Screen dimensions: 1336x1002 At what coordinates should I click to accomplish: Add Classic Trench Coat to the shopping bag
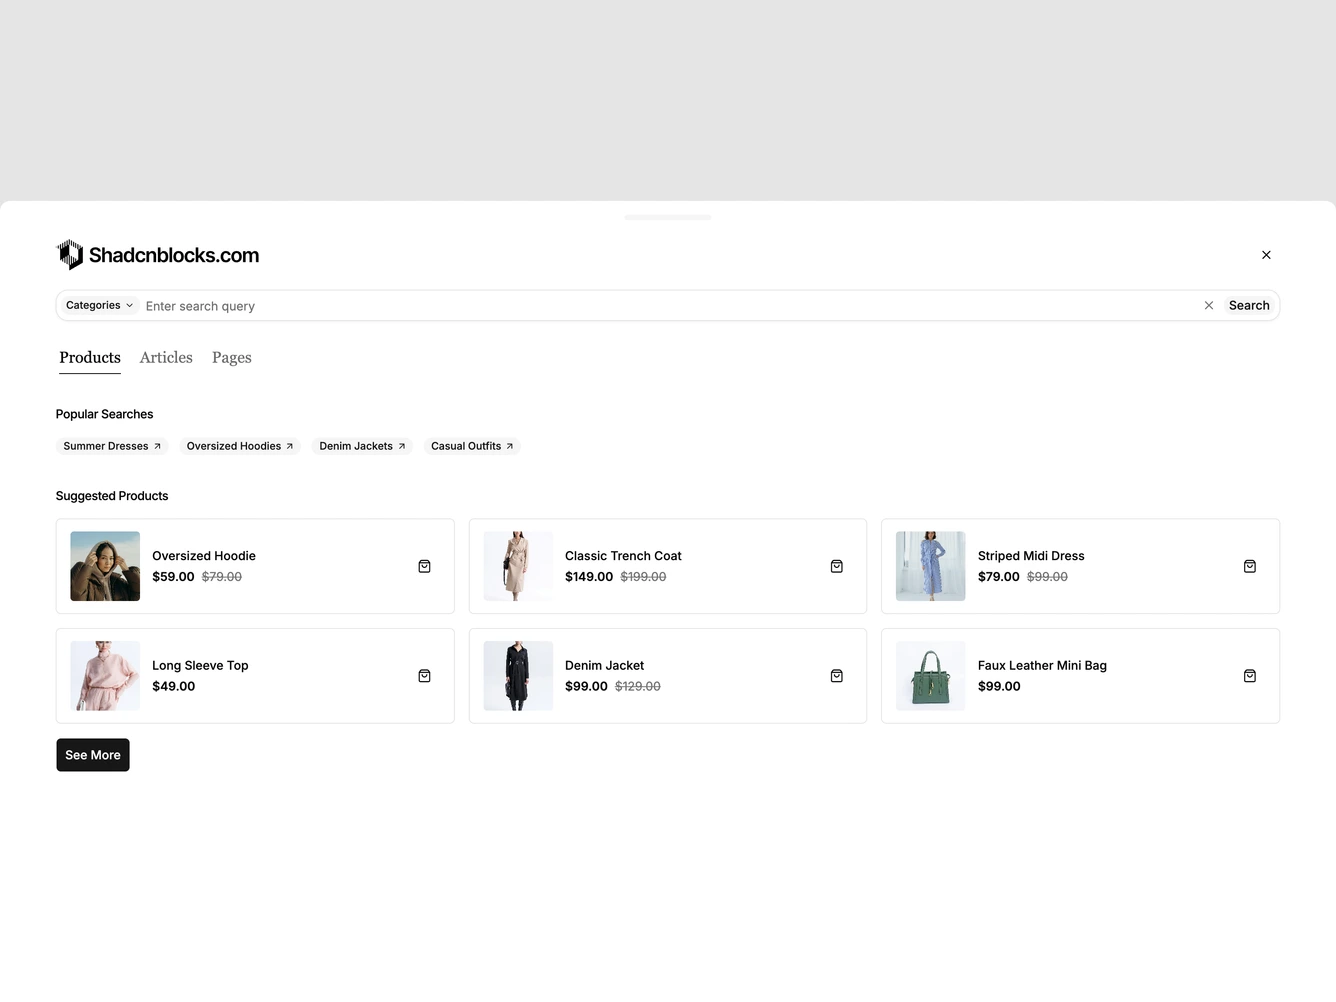click(837, 567)
